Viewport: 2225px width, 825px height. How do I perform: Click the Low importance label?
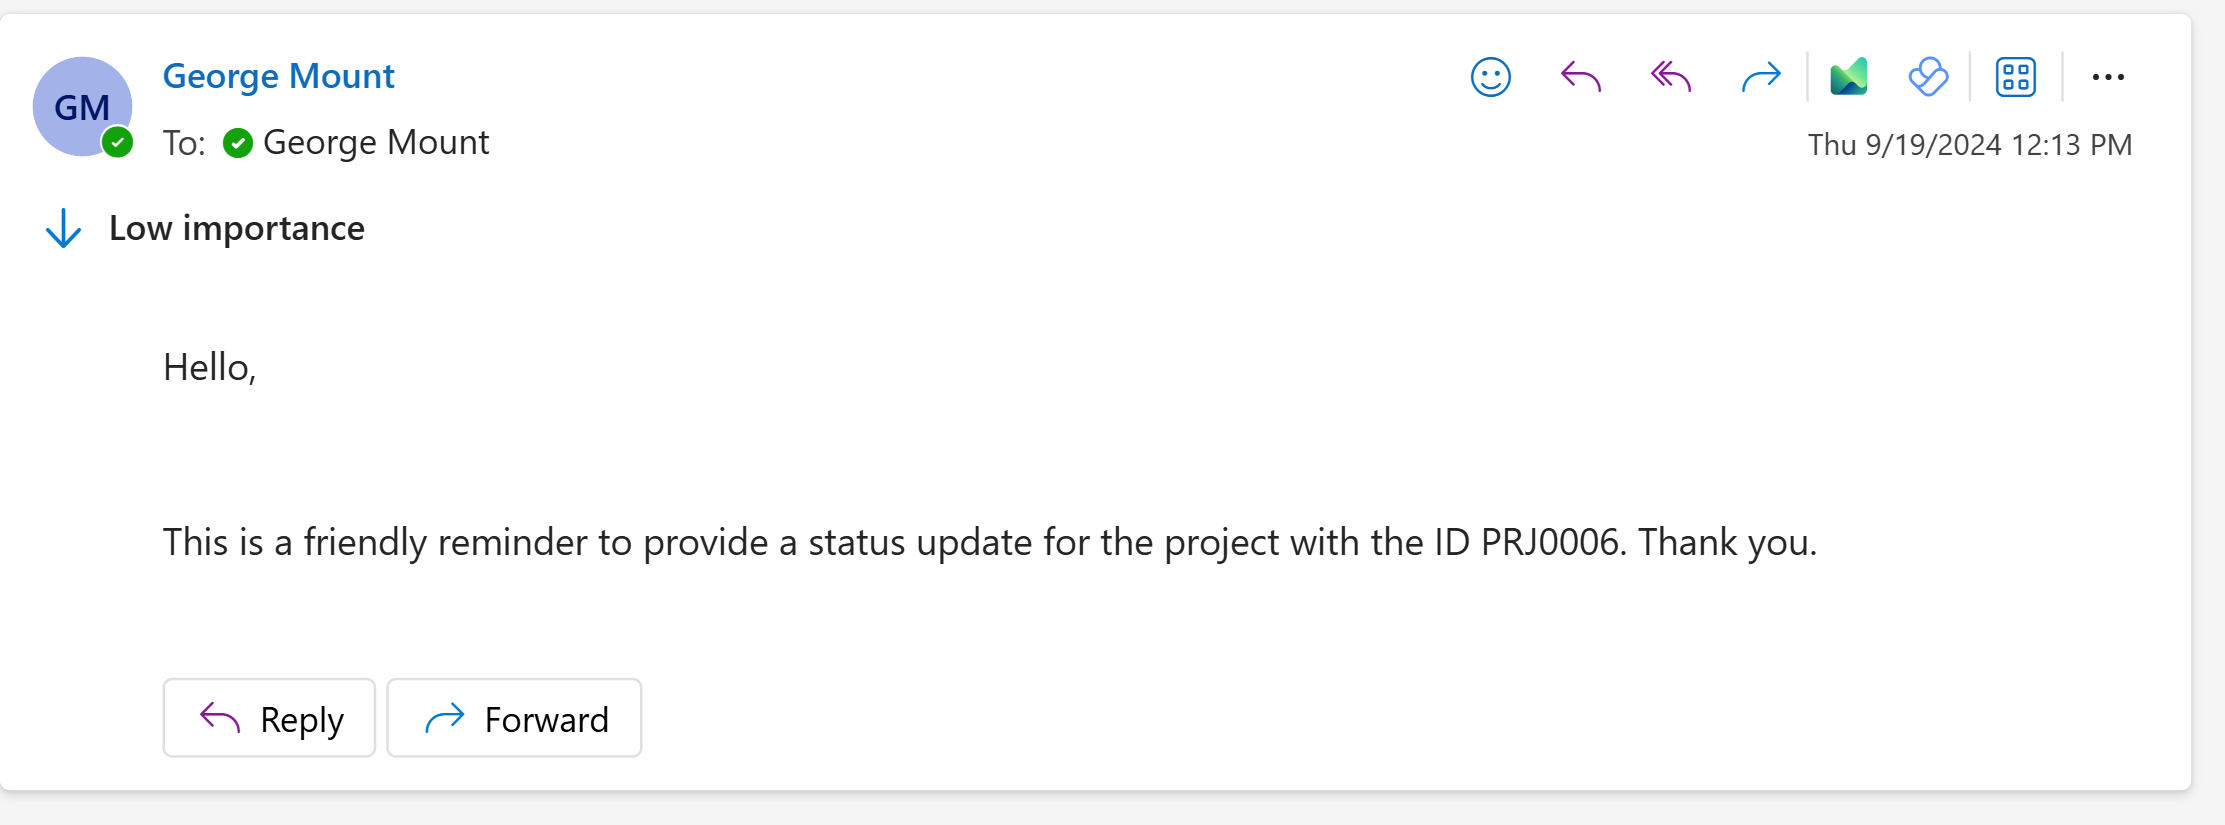[237, 228]
